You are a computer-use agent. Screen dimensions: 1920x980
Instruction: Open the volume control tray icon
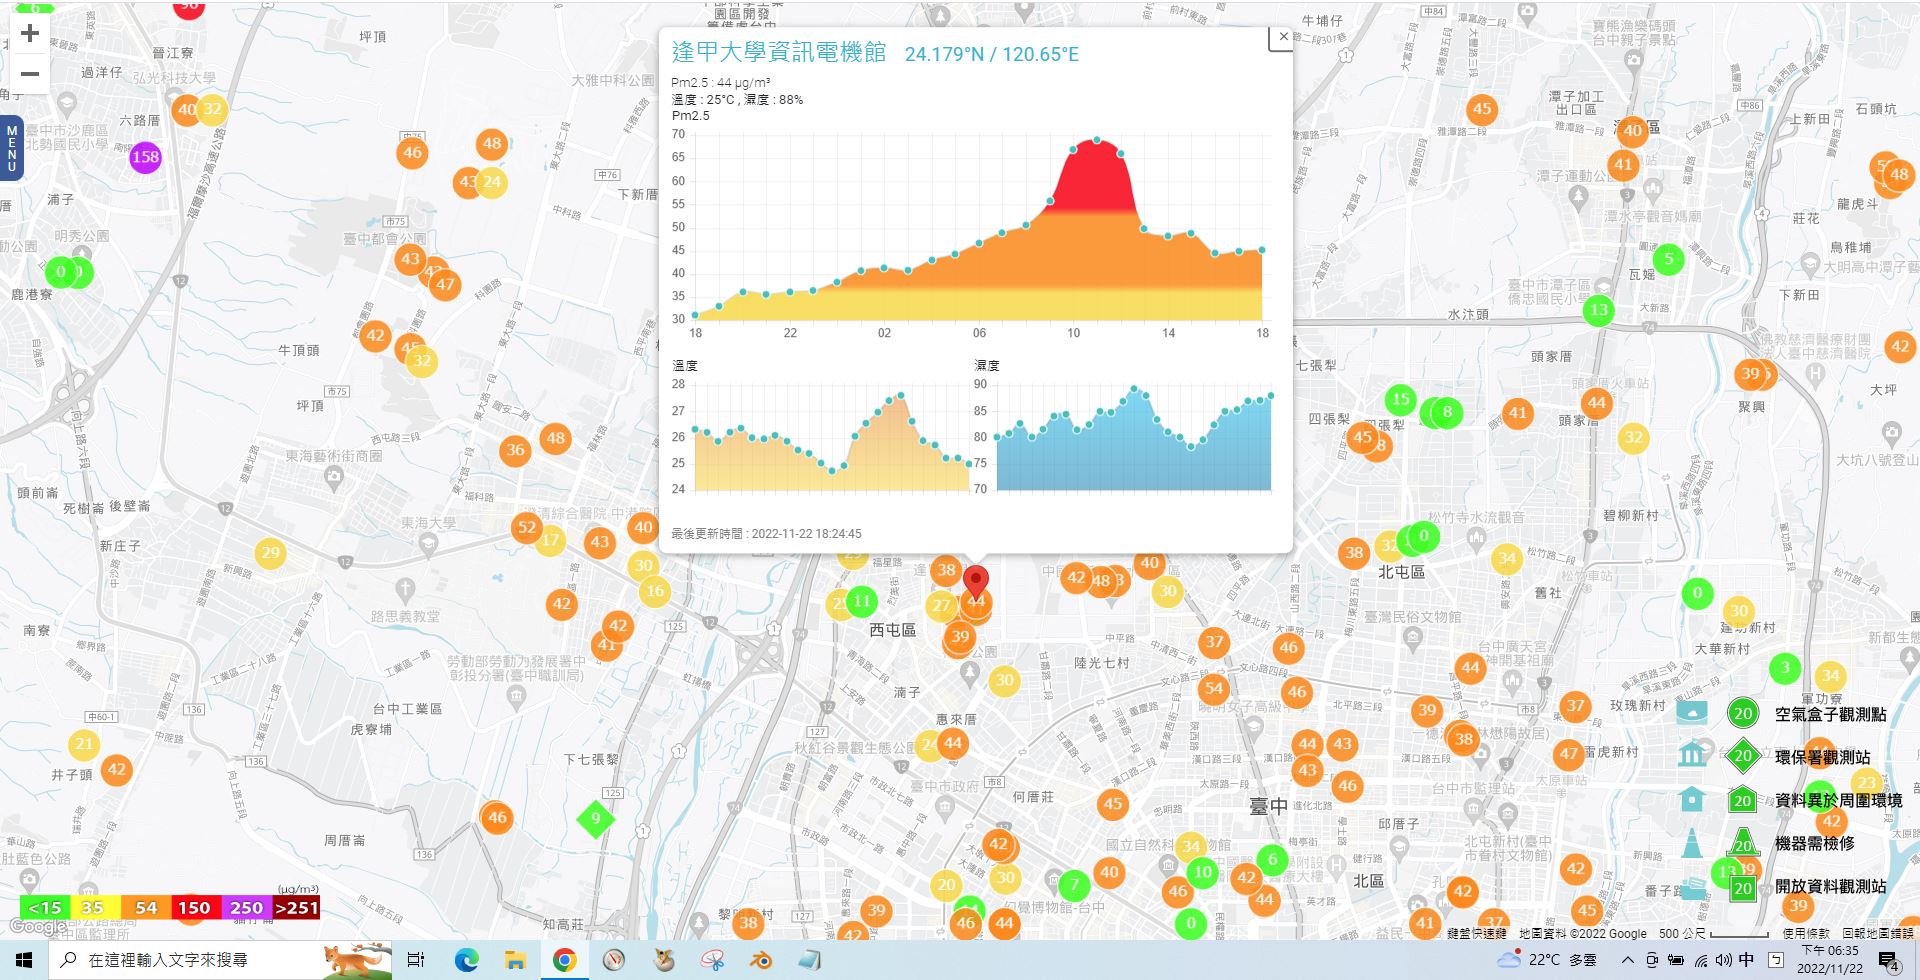point(1722,960)
